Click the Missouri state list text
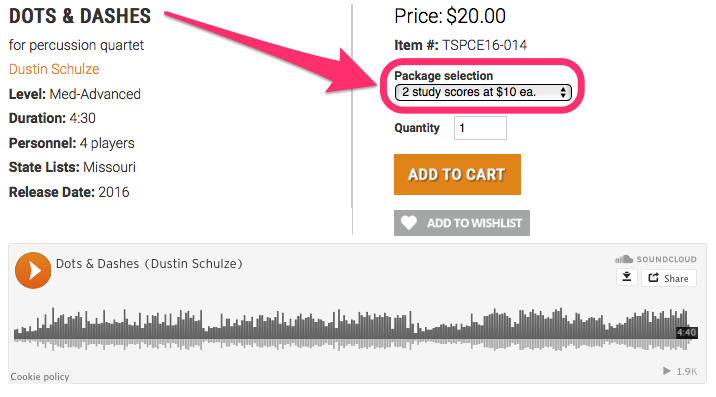Screen dimensions: 716x397 tap(109, 167)
